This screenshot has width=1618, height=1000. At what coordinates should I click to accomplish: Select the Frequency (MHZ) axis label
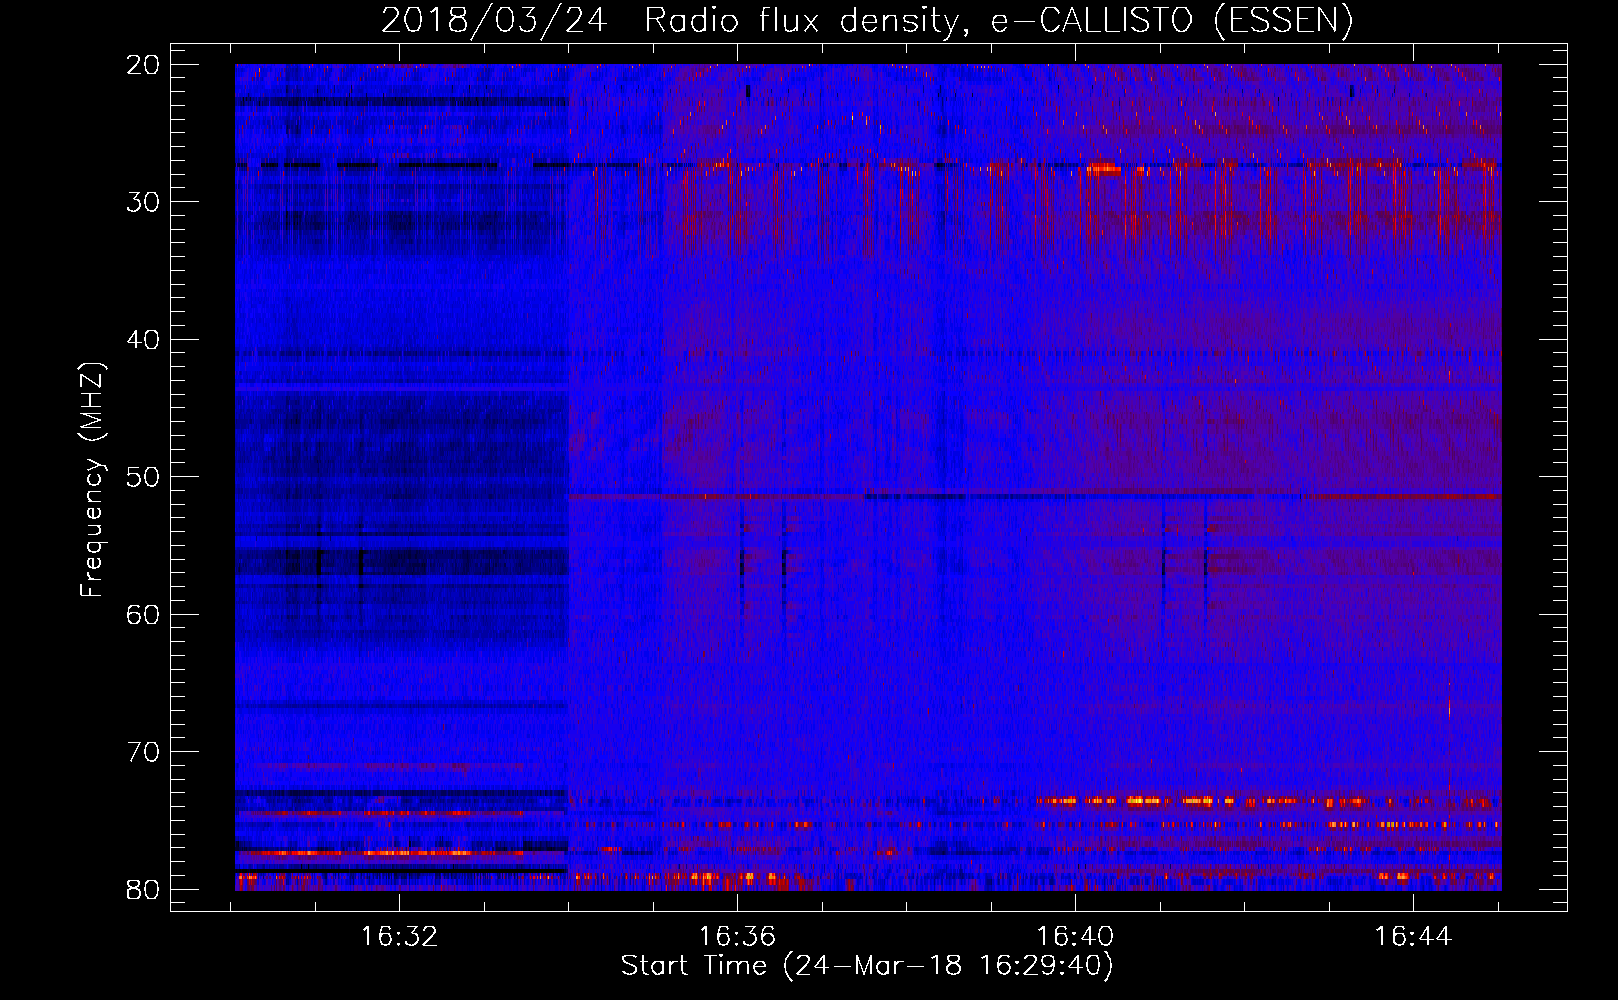(92, 480)
